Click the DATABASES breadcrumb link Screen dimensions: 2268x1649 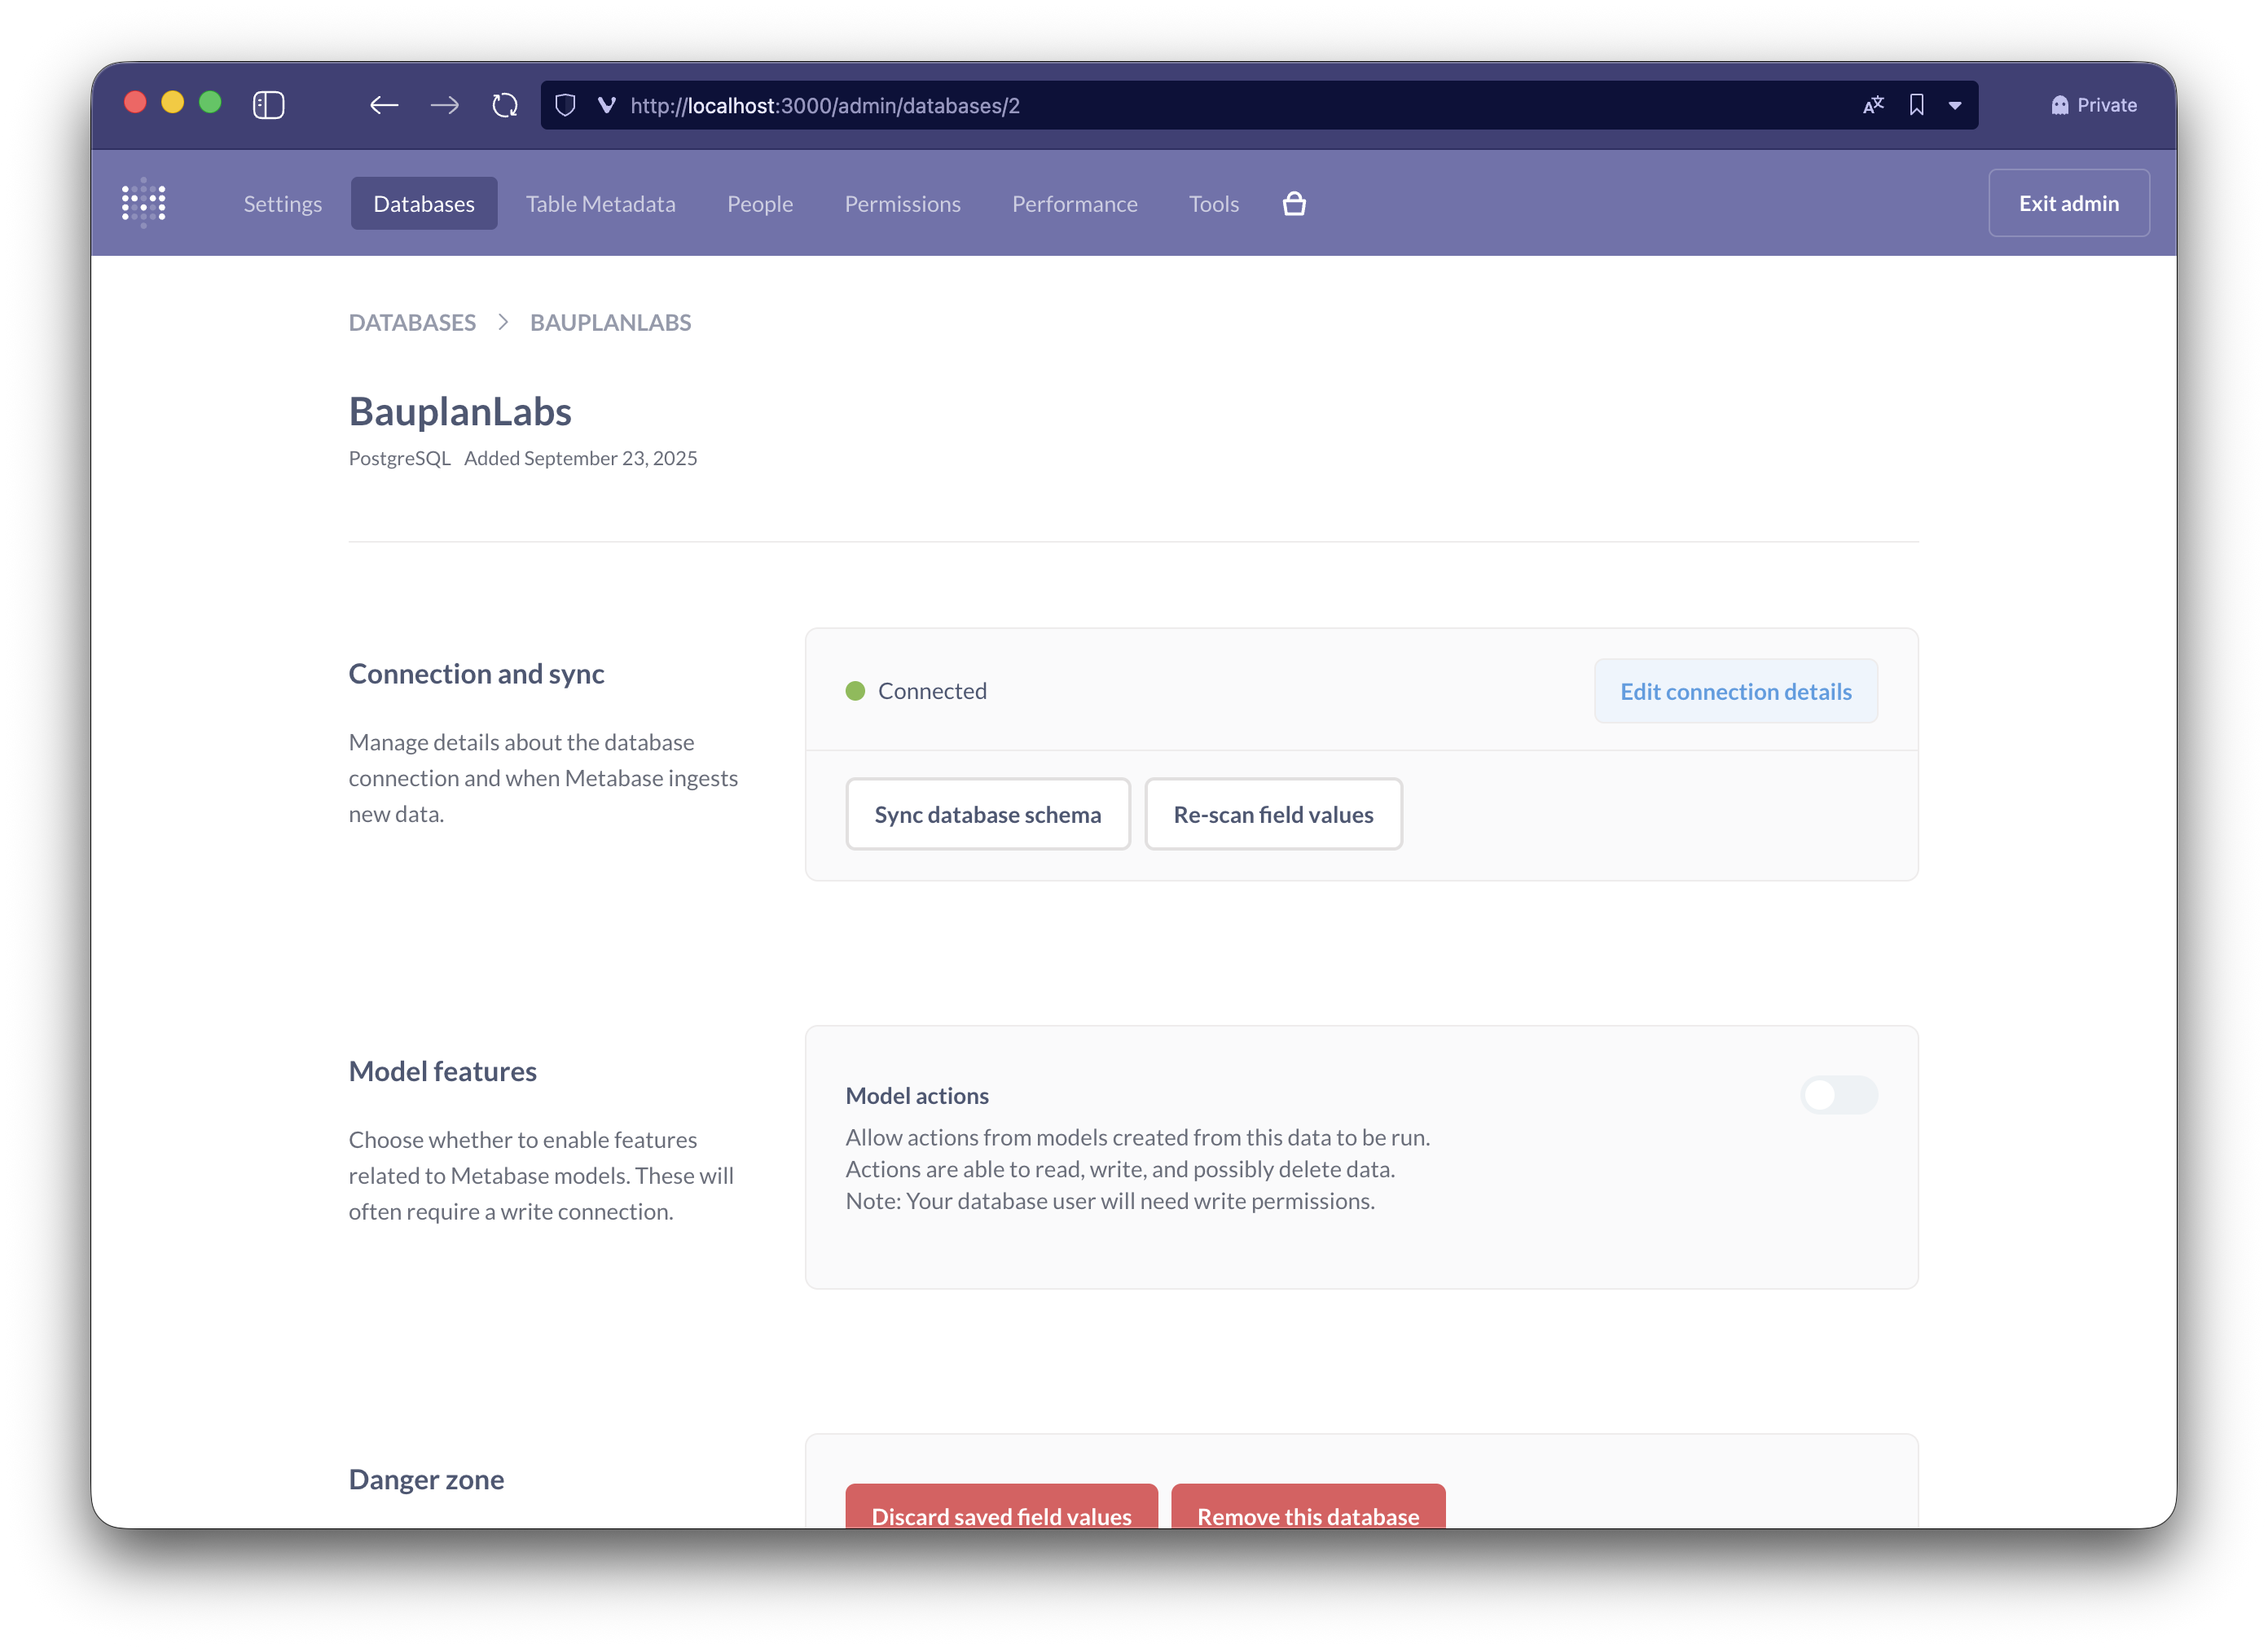pos(412,322)
